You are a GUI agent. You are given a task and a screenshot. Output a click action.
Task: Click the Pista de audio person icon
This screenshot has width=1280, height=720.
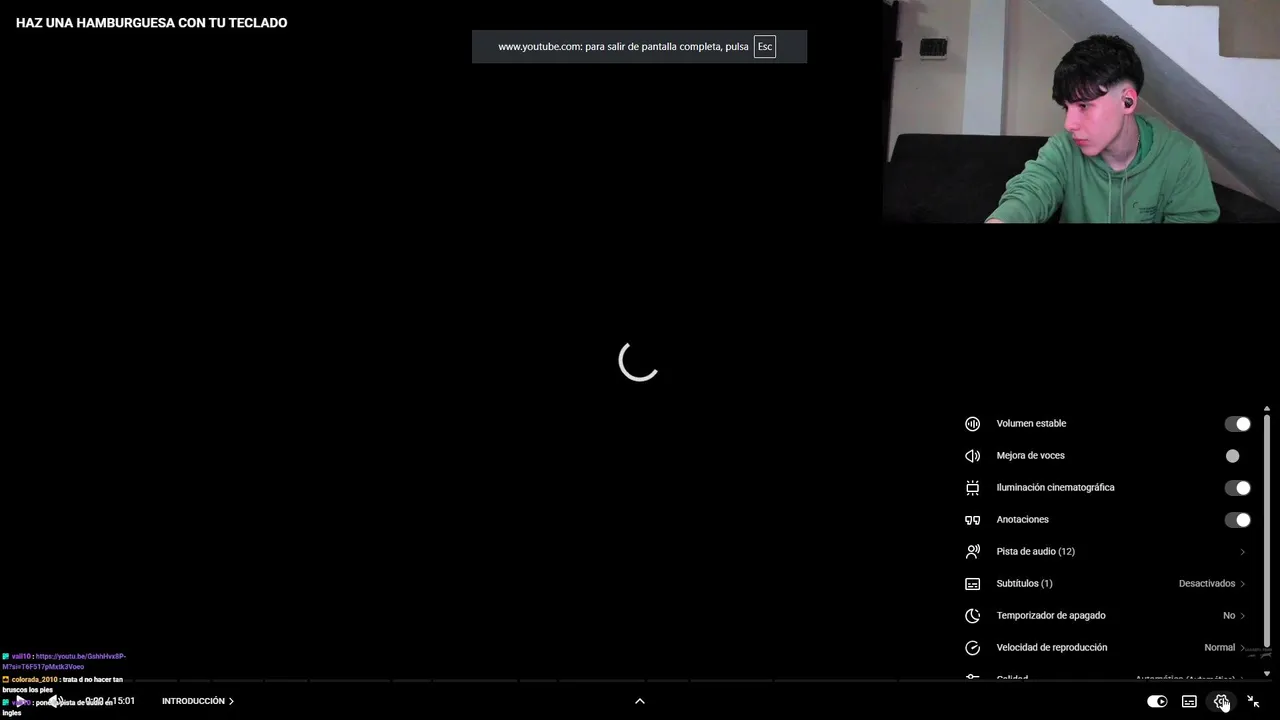[972, 552]
